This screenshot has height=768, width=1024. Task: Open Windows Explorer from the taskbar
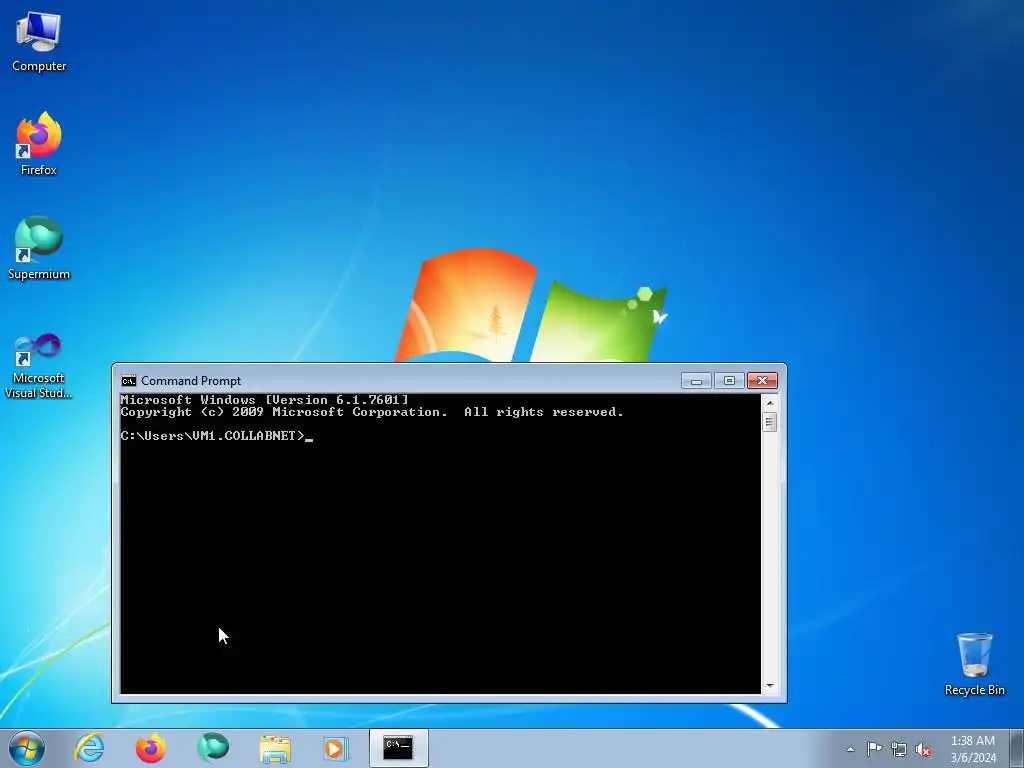275,748
